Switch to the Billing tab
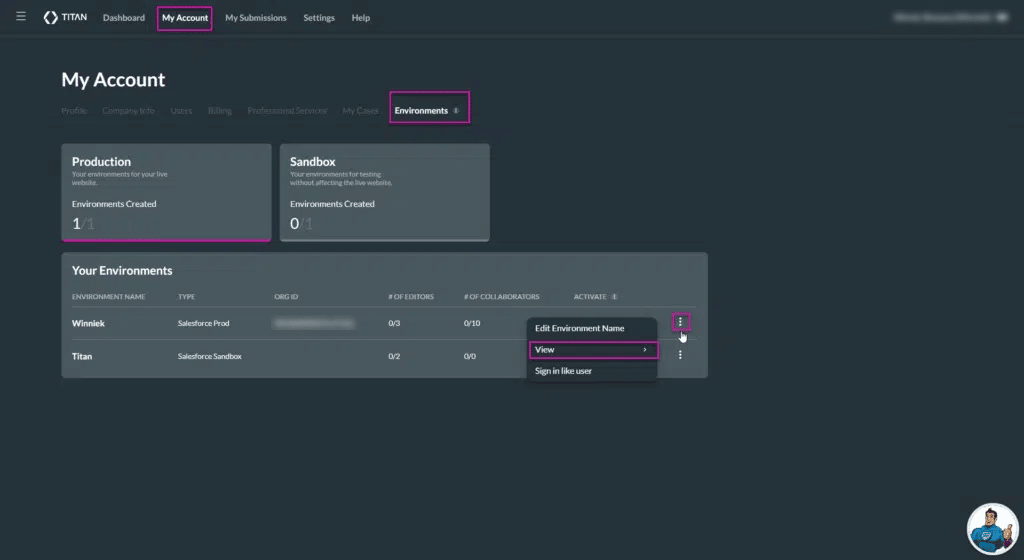 [x=219, y=110]
